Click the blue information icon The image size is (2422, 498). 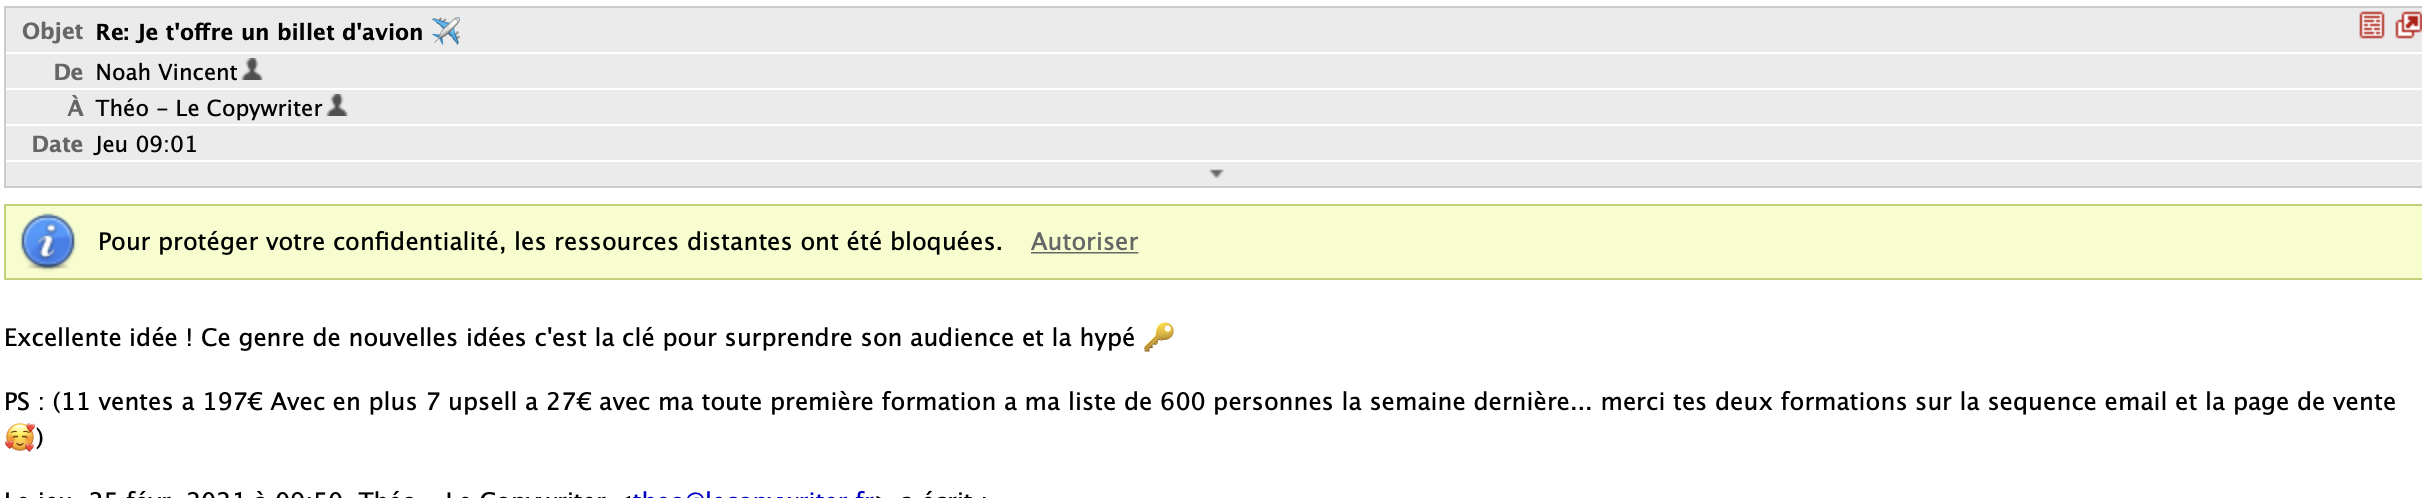coord(48,241)
